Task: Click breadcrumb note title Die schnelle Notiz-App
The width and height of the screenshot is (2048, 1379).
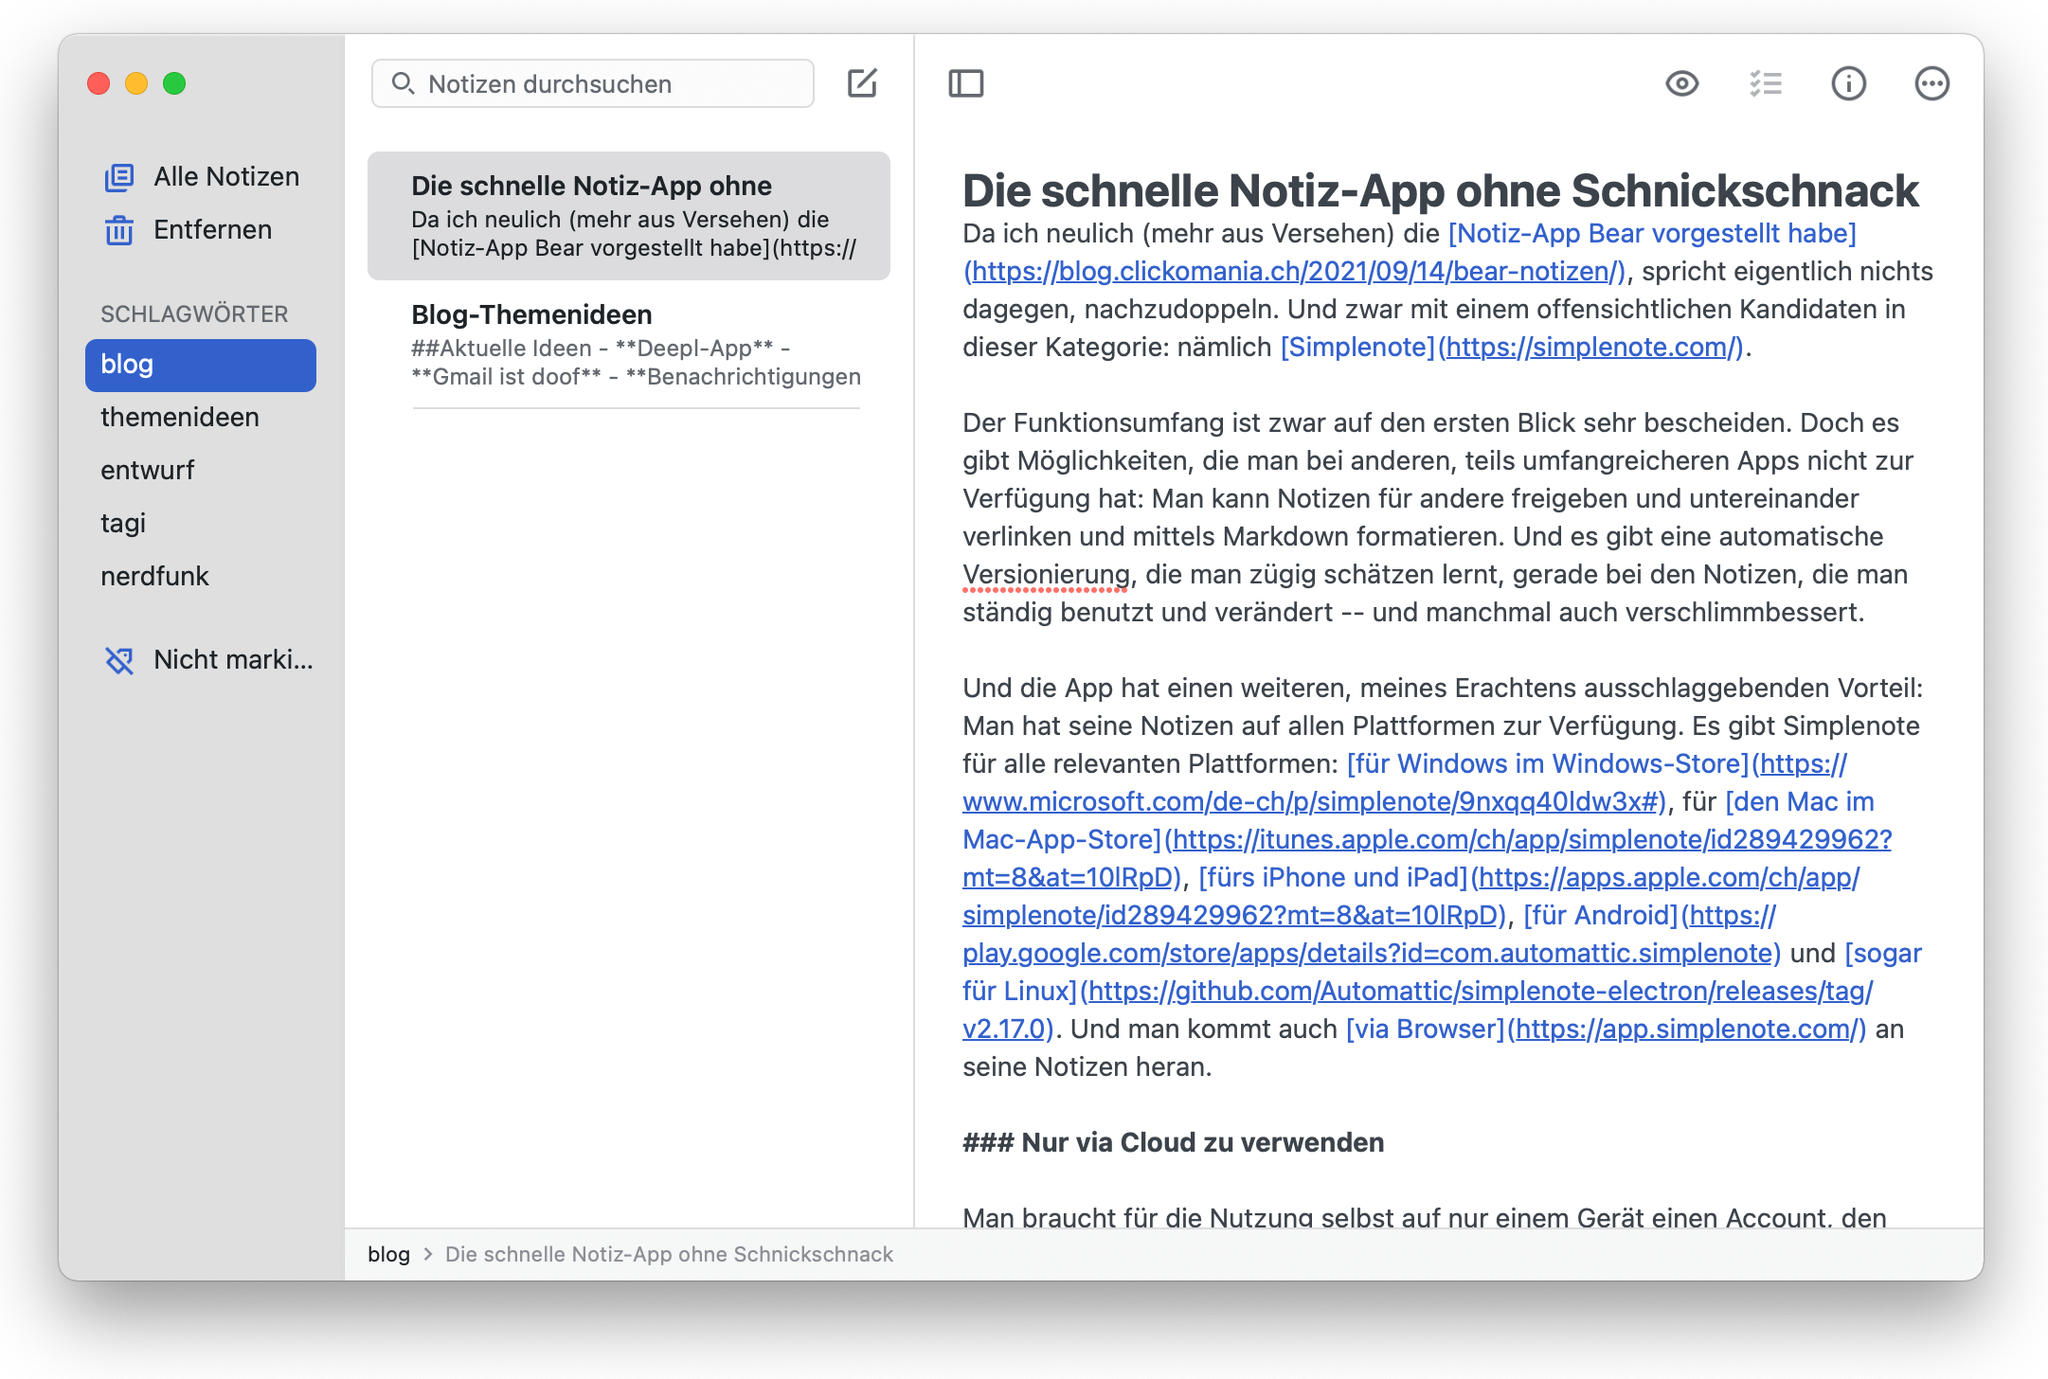Action: [669, 1254]
